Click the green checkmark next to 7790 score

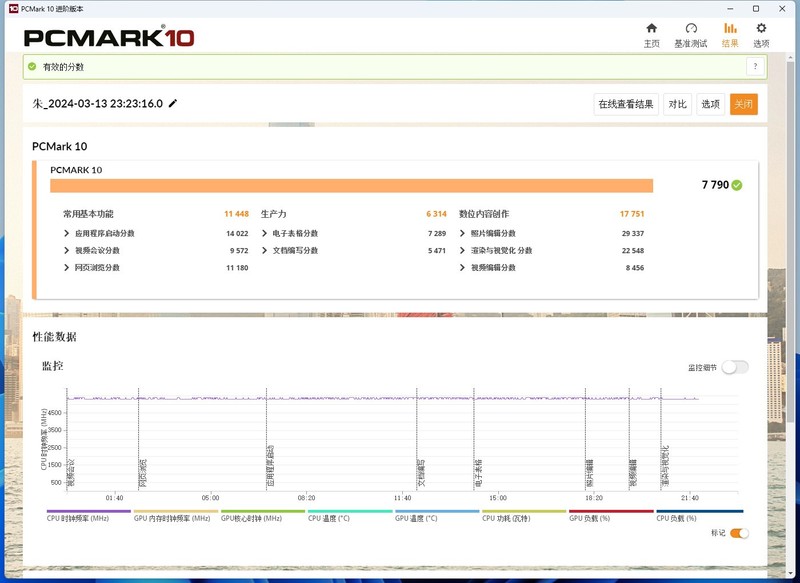point(737,185)
